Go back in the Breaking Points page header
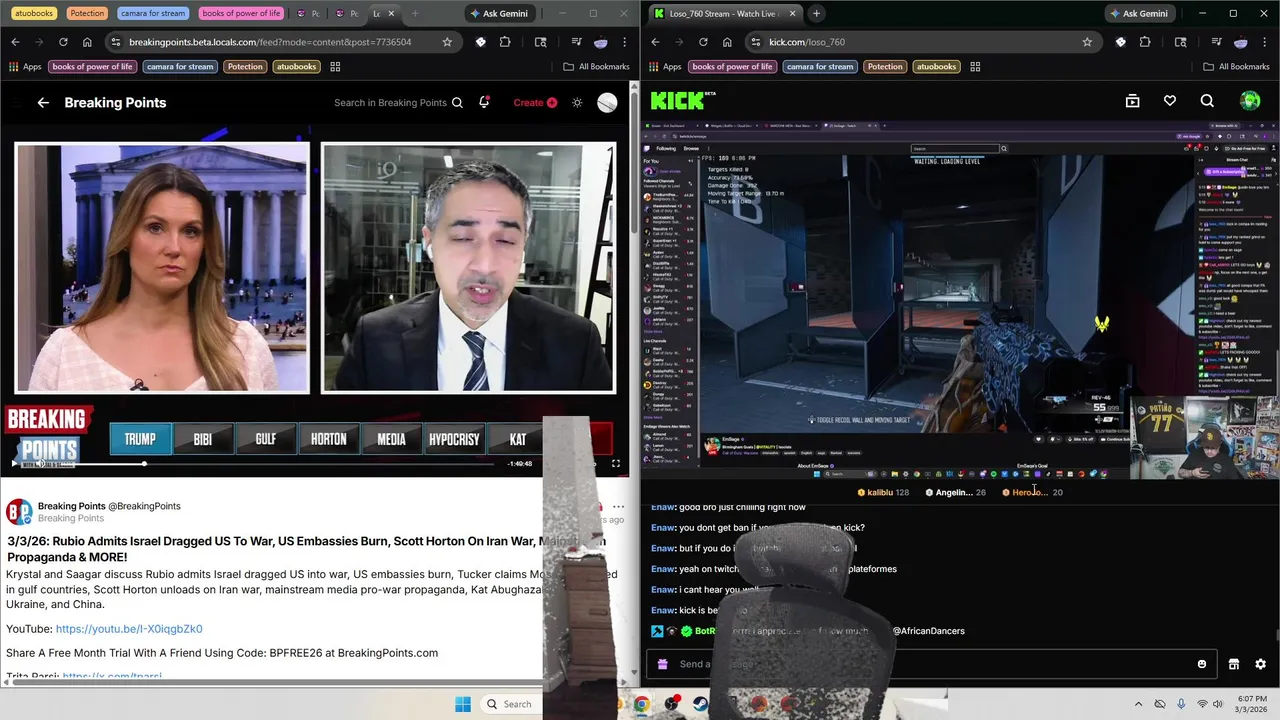The width and height of the screenshot is (1280, 720). 43,102
